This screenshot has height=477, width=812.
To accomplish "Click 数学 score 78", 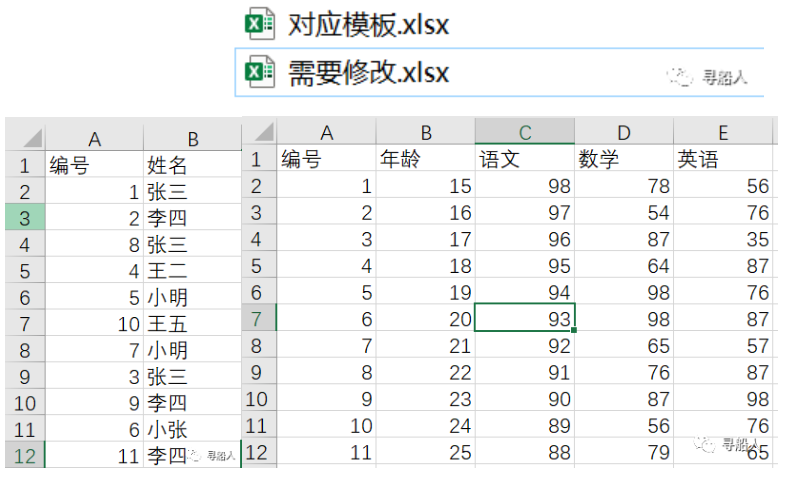I will 624,185.
